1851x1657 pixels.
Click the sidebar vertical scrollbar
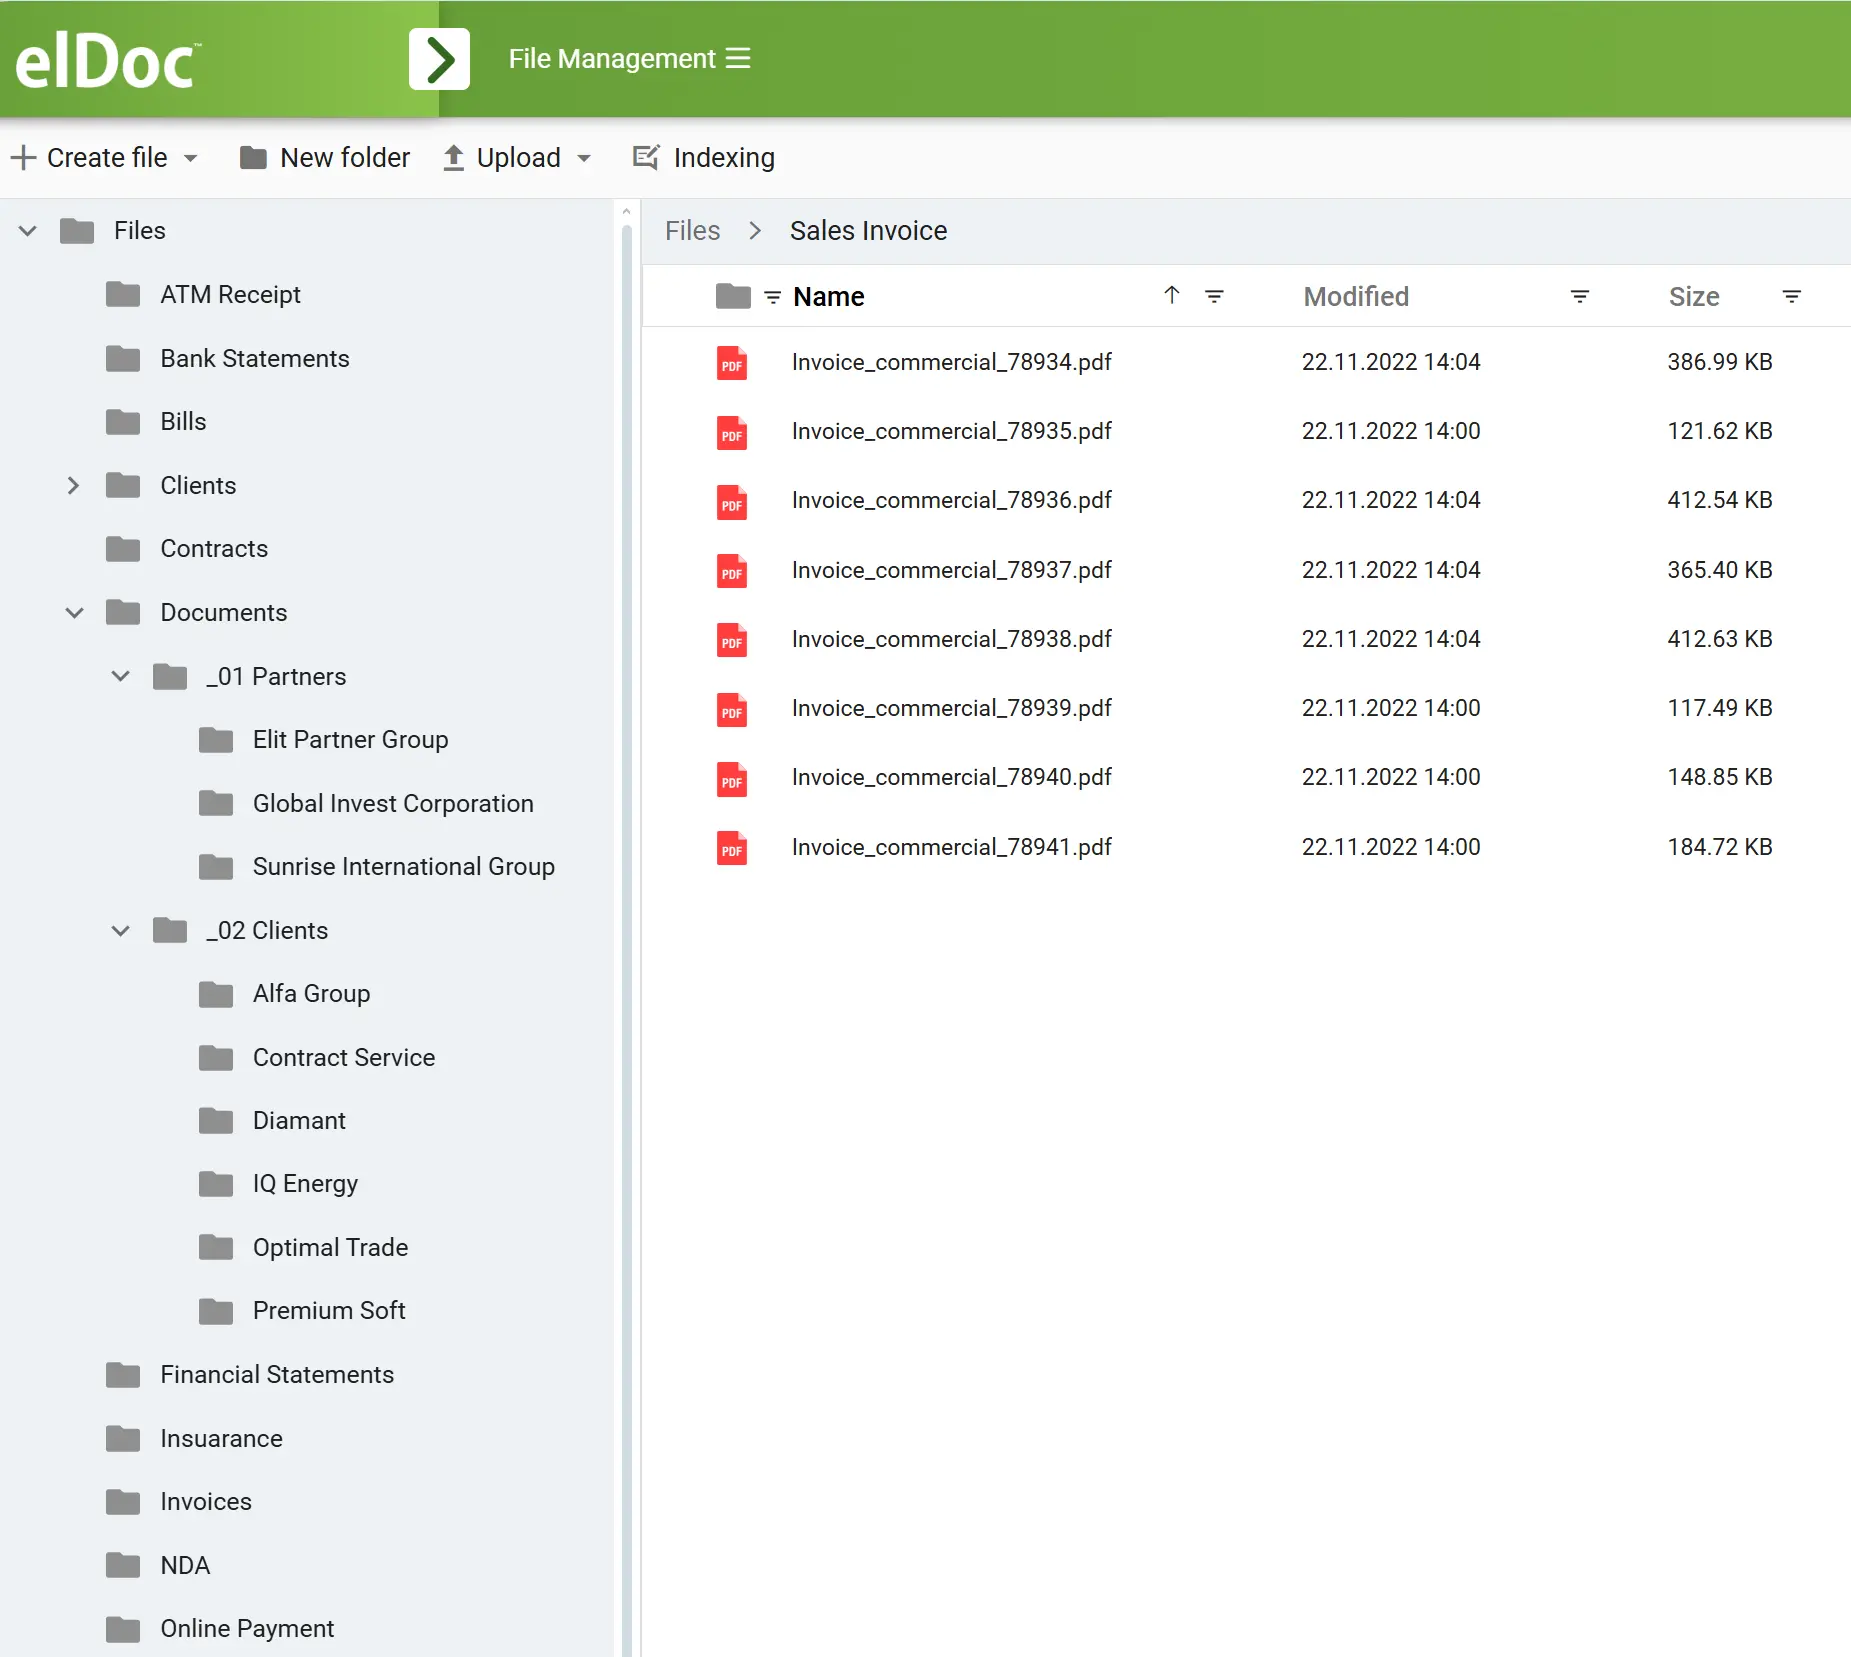pos(627,900)
